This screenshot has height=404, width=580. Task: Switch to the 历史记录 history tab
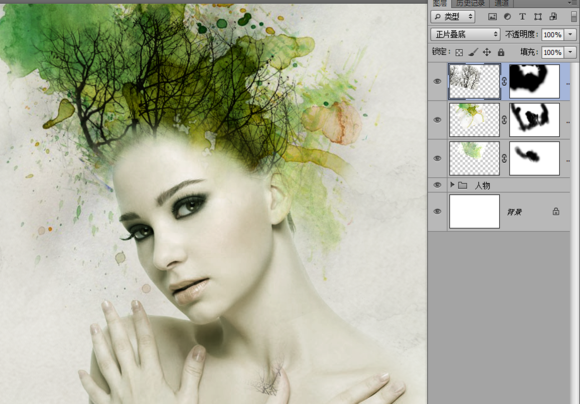(x=470, y=3)
